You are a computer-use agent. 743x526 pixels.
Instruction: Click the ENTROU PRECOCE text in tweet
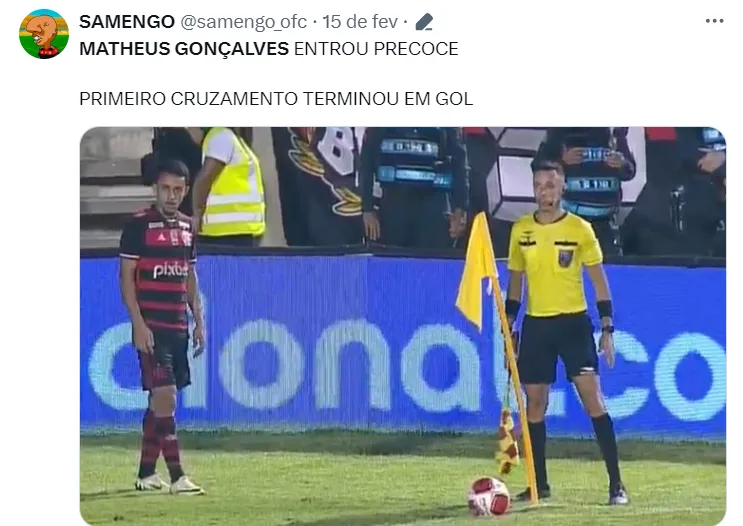(376, 49)
